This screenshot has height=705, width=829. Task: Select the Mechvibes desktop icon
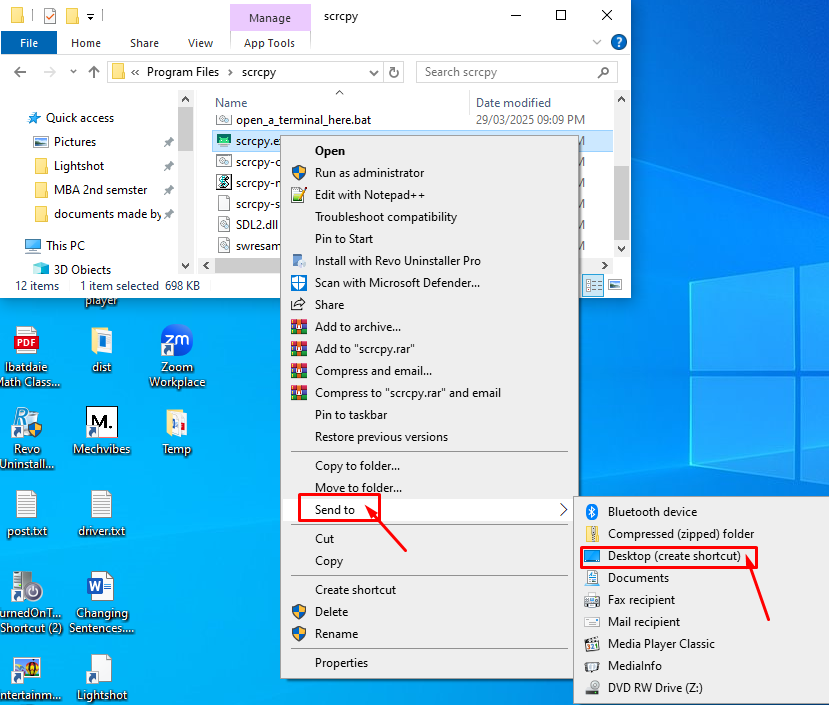pos(102,431)
